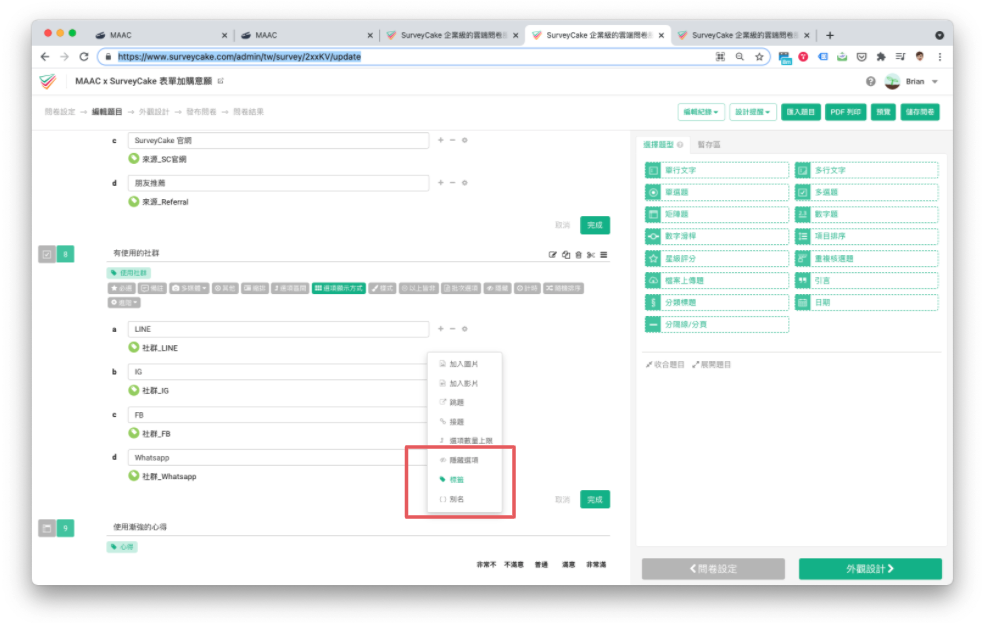
Task: Go to the next step 外觀設計 button
Action: pyautogui.click(x=870, y=569)
